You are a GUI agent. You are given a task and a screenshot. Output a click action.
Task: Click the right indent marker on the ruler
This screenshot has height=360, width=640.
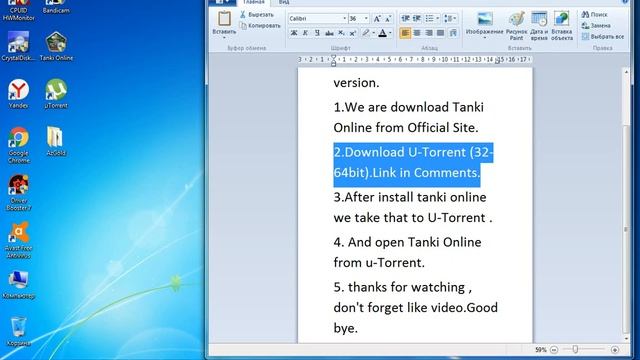497,61
